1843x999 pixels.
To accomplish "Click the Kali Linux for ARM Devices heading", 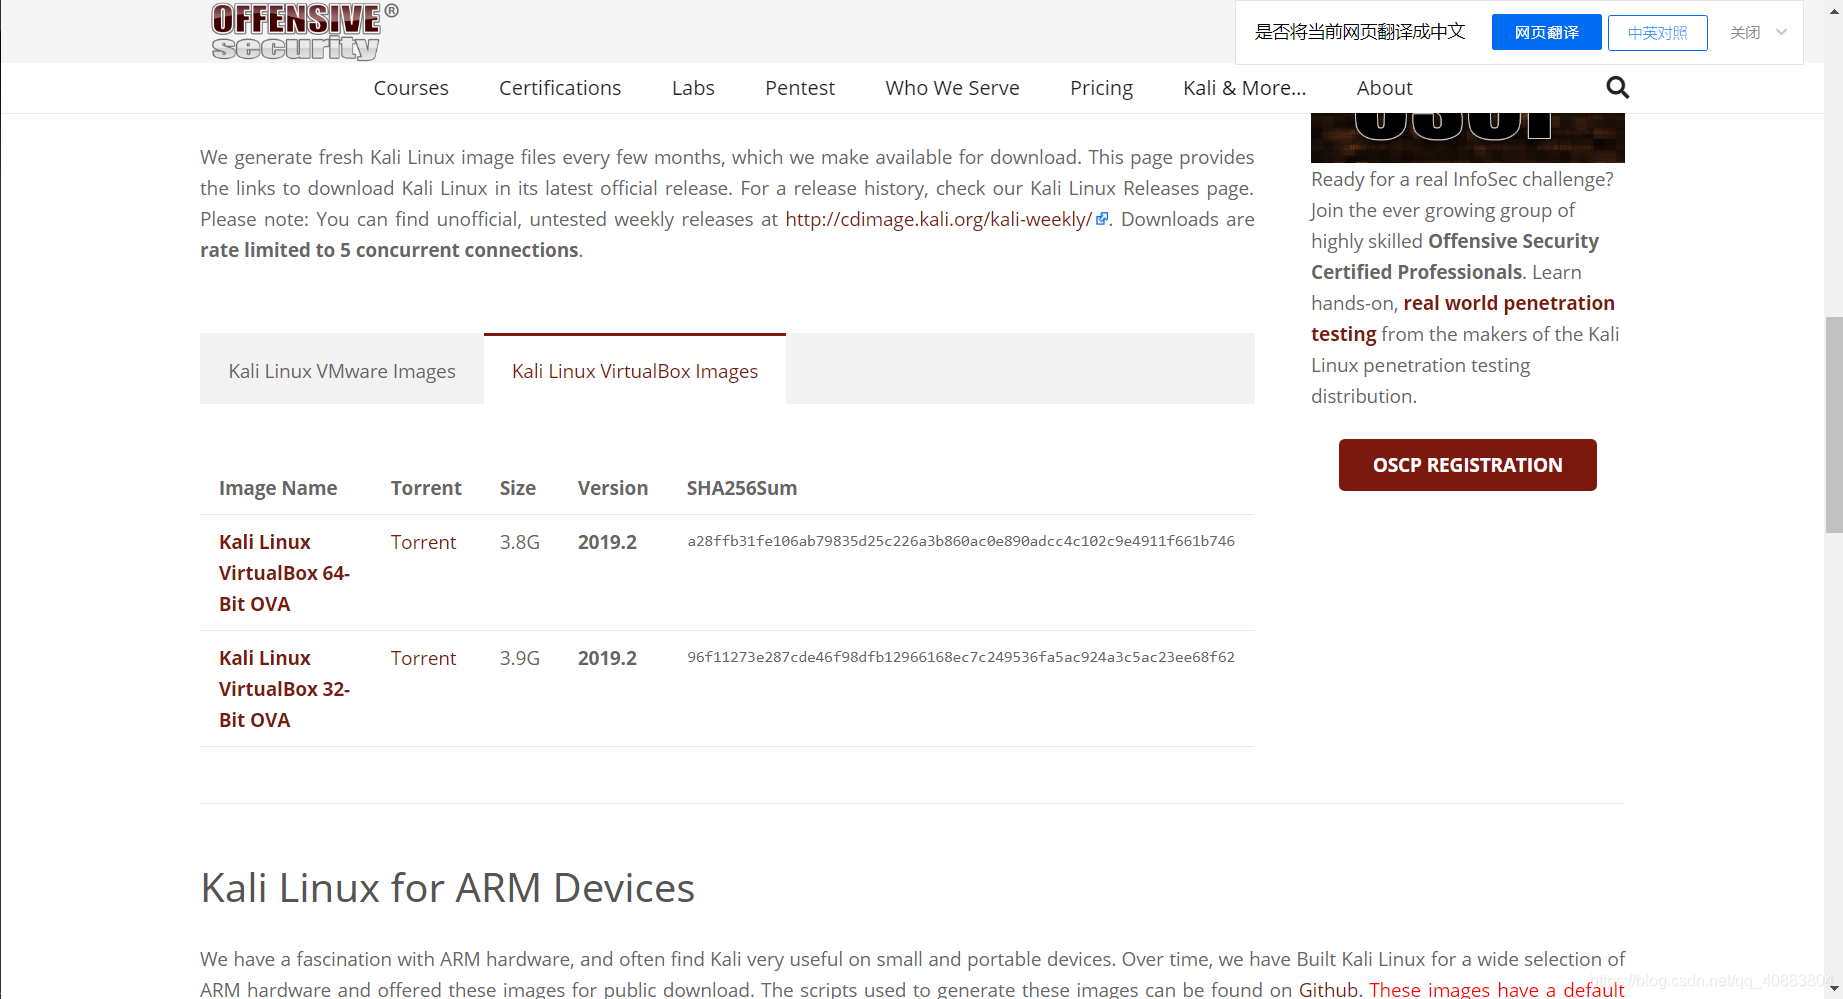I will pos(447,888).
